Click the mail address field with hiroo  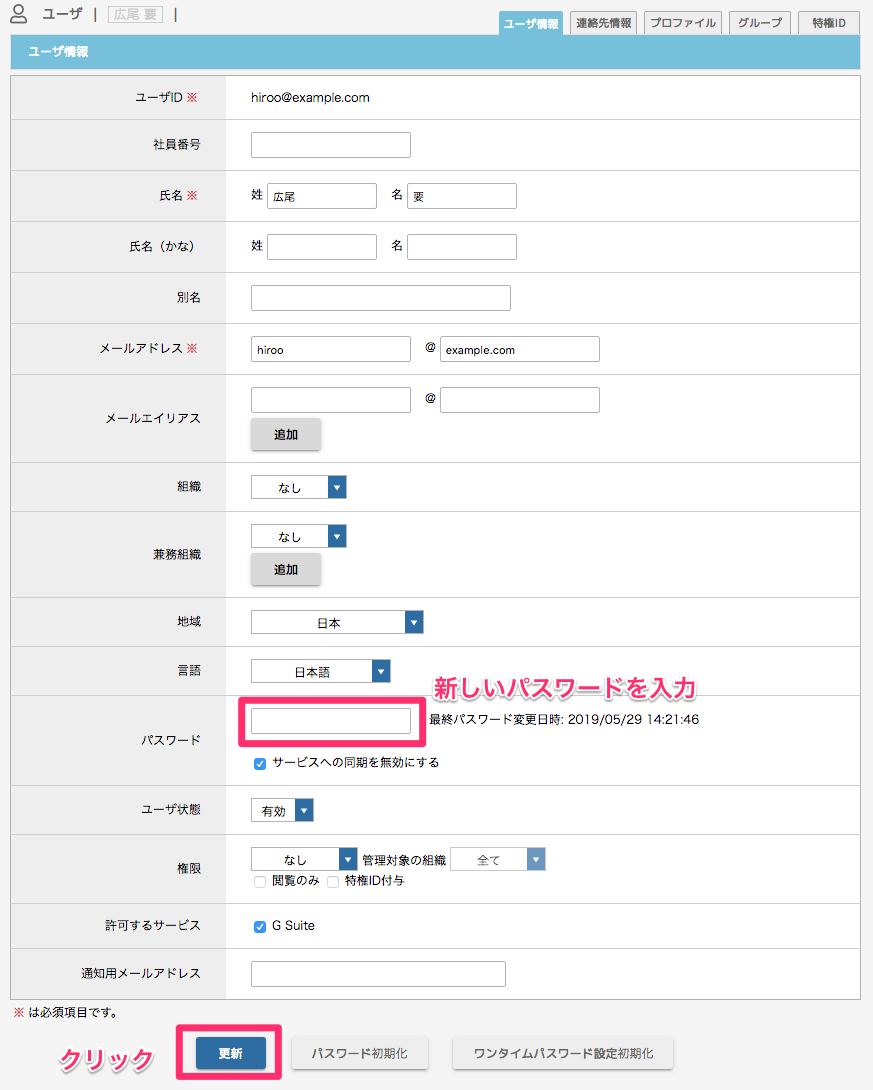[x=331, y=349]
